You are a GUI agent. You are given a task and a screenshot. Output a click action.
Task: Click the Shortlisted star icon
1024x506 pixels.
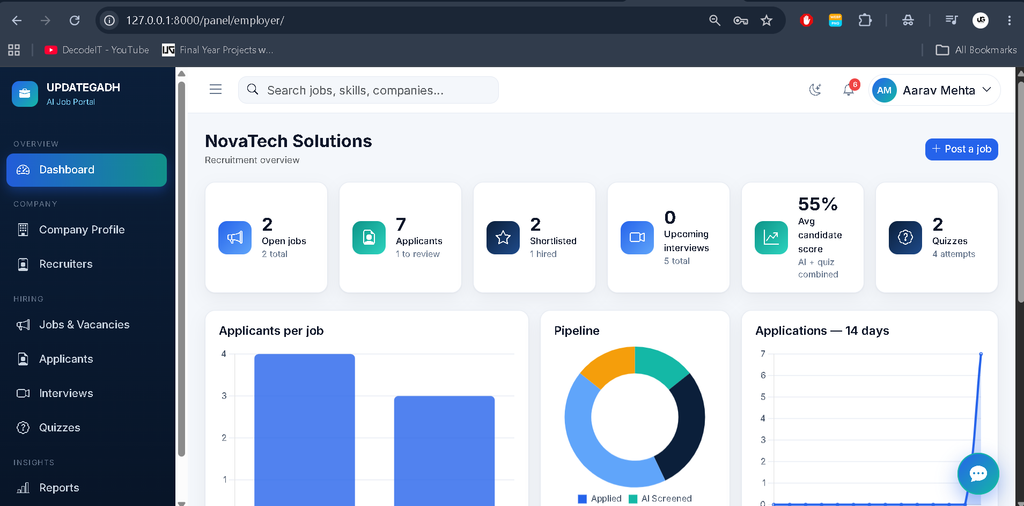tap(503, 238)
